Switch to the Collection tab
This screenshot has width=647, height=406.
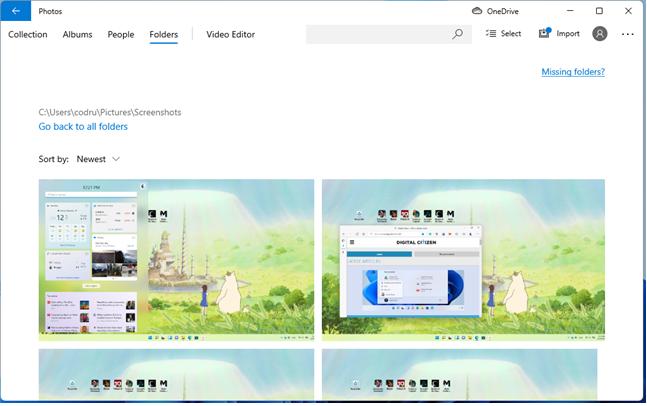click(28, 34)
